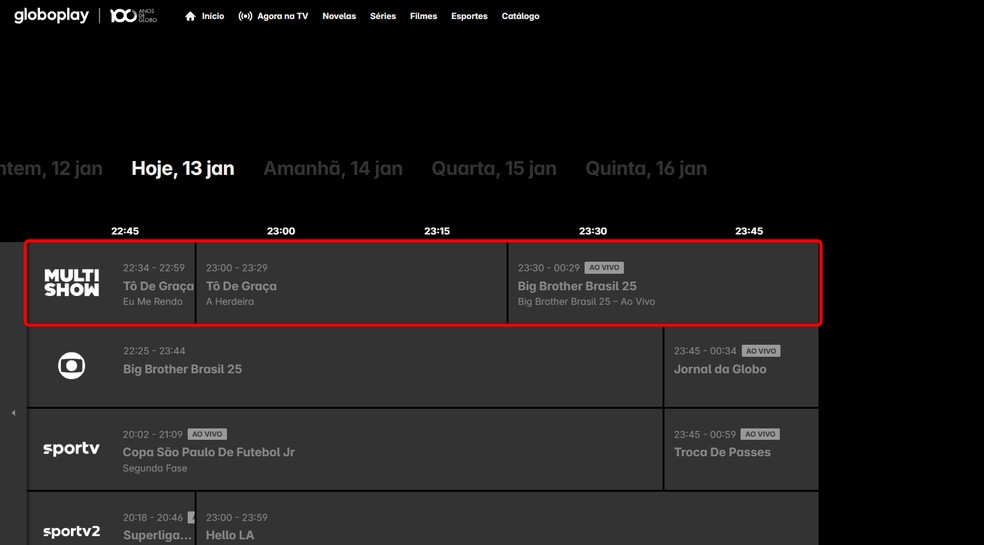Open the Esportes section
Viewport: 984px width, 545px height.
click(469, 16)
